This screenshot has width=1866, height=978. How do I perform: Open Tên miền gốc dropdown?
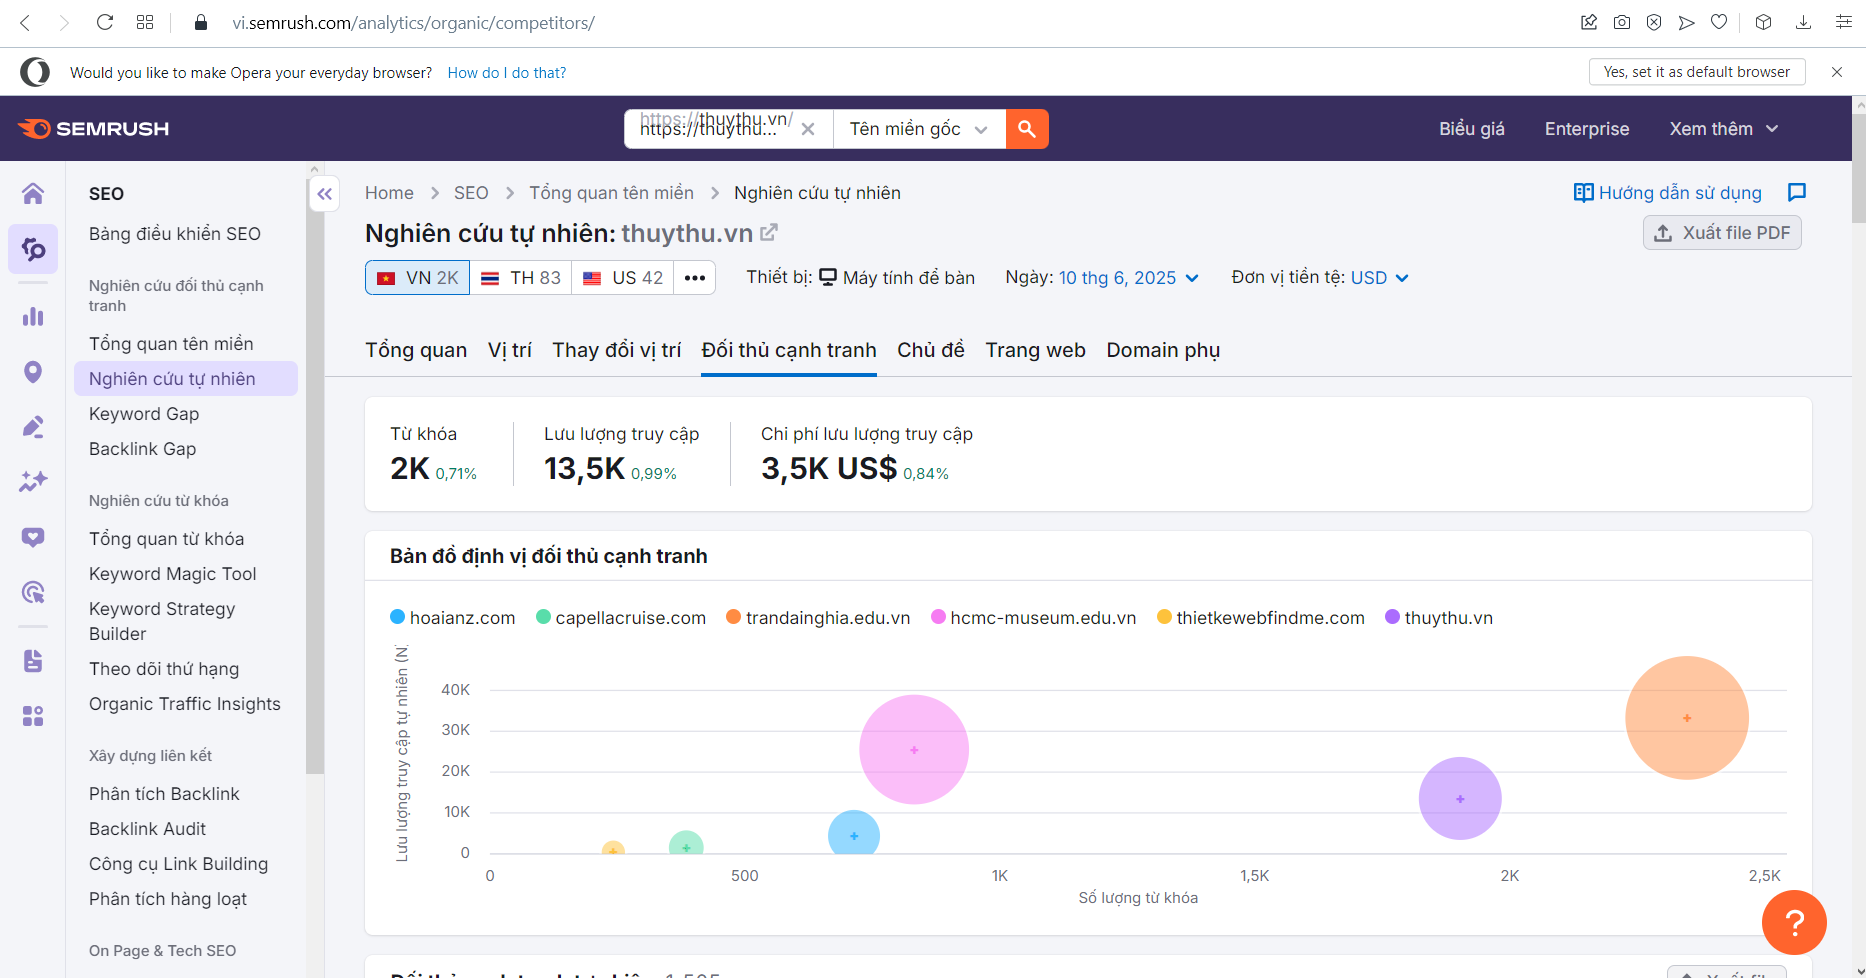pyautogui.click(x=919, y=129)
